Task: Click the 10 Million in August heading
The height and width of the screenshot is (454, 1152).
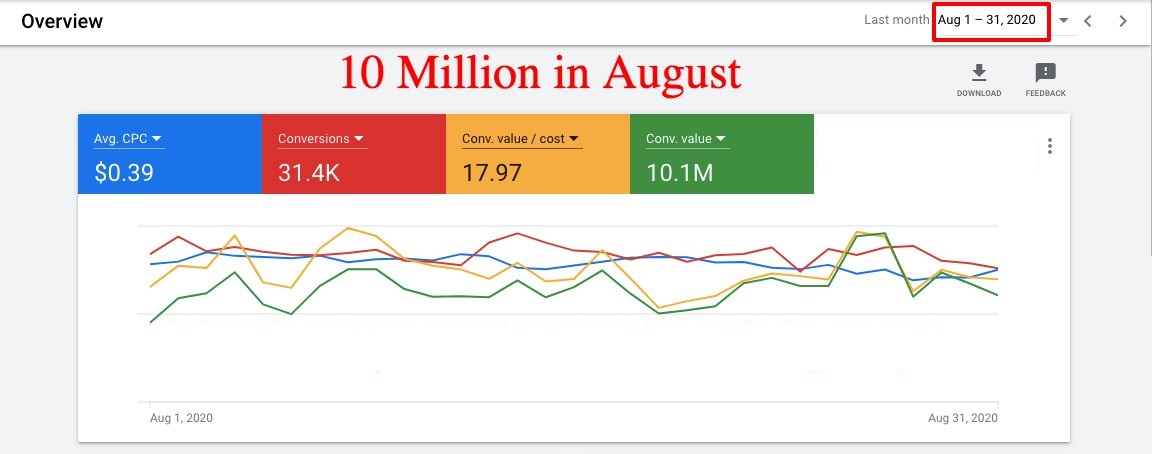Action: [x=540, y=73]
